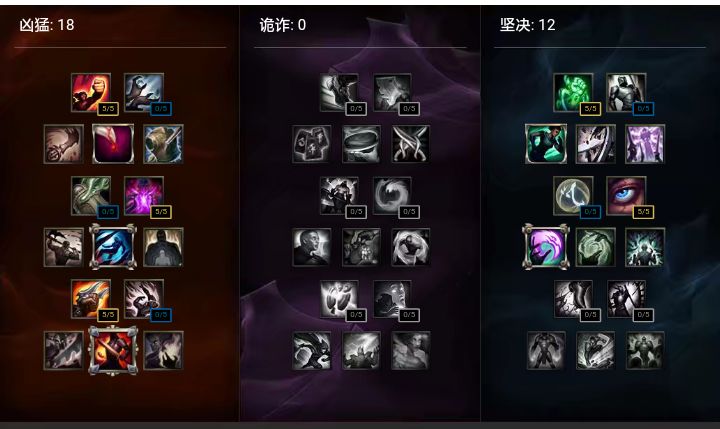Viewport: 720px width, 429px height.
Task: Choose the green running Explorer mastery
Action: click(546, 144)
